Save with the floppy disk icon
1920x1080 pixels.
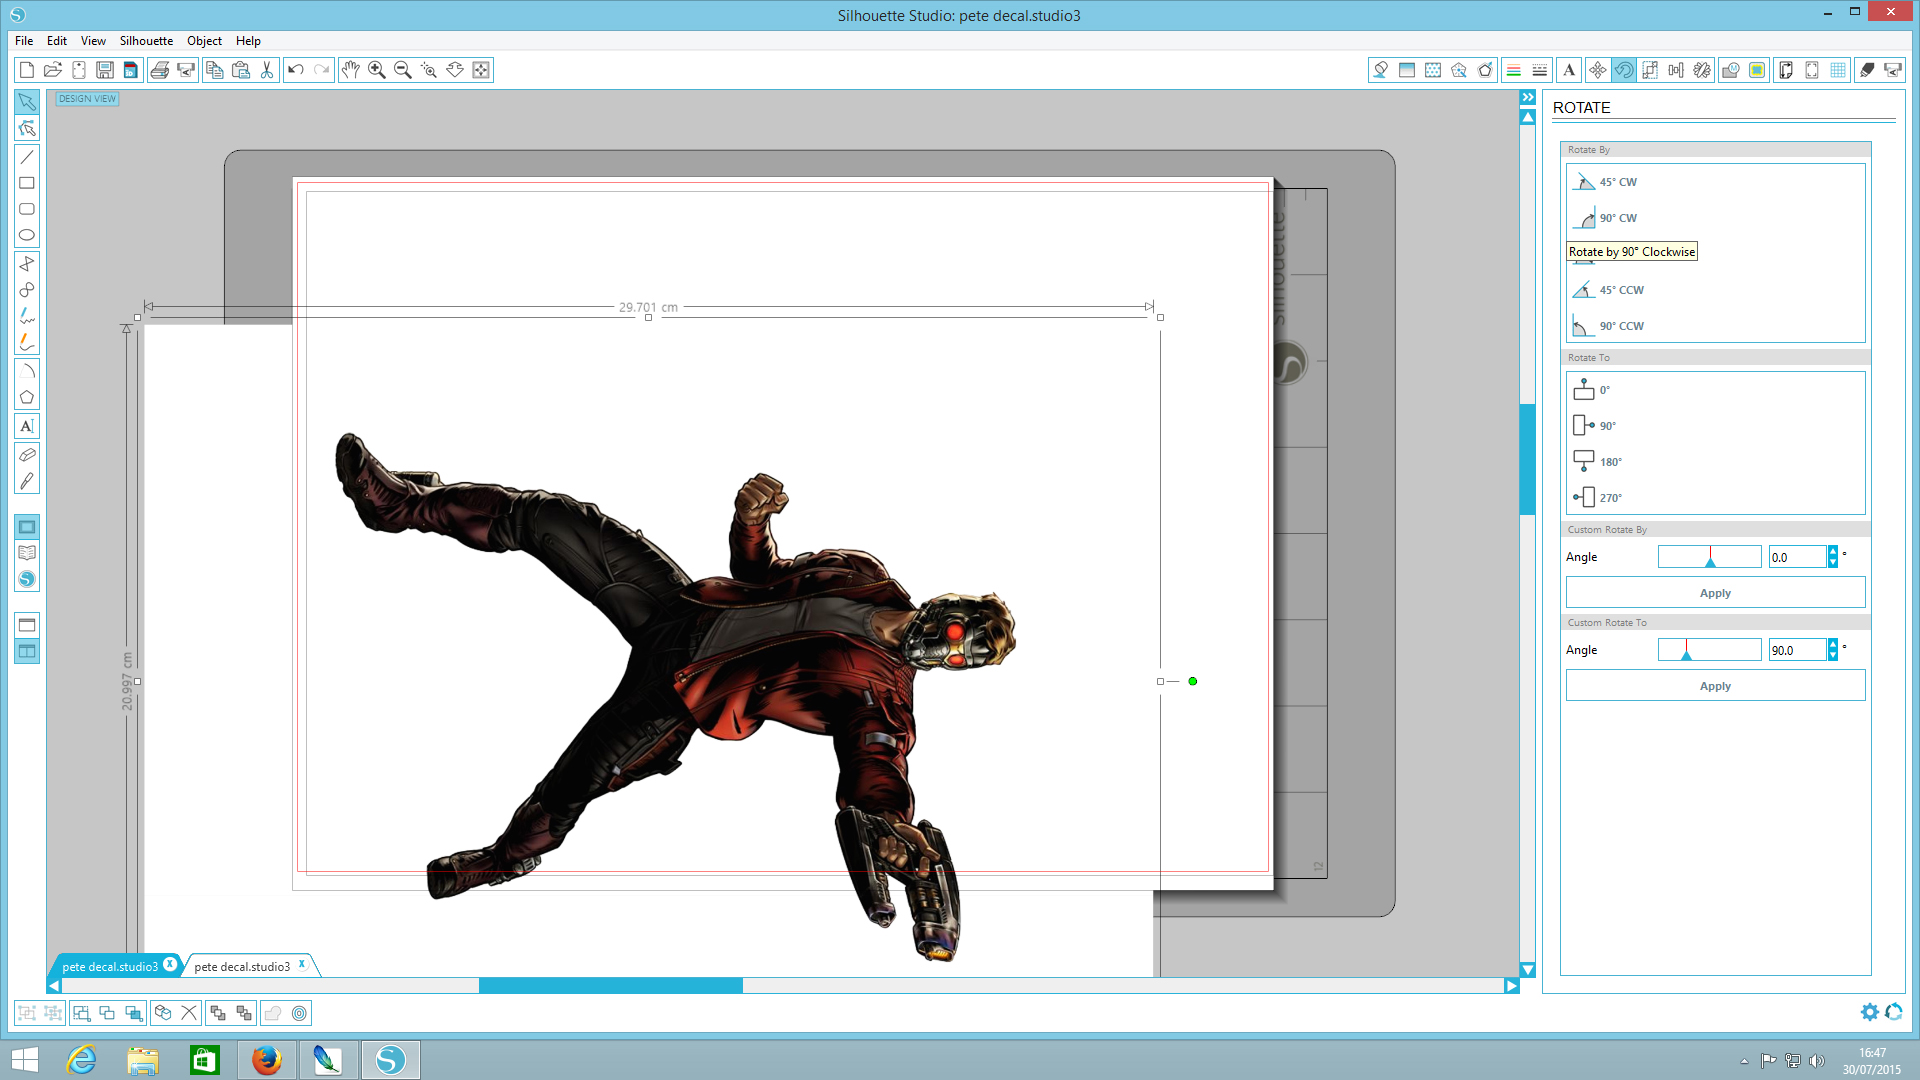(105, 70)
